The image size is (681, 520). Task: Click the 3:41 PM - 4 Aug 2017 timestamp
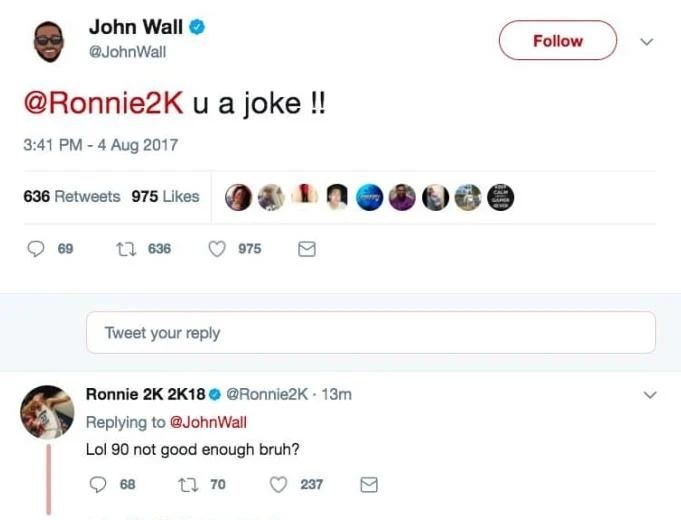pos(100,145)
